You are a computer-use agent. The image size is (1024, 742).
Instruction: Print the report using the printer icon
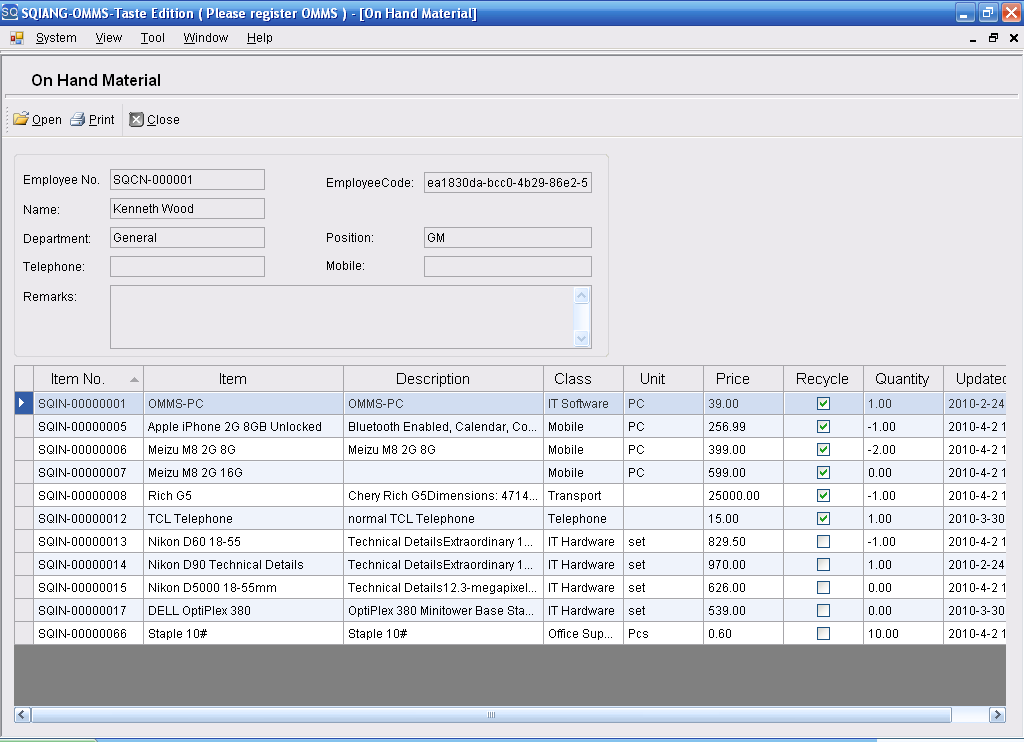coord(78,119)
